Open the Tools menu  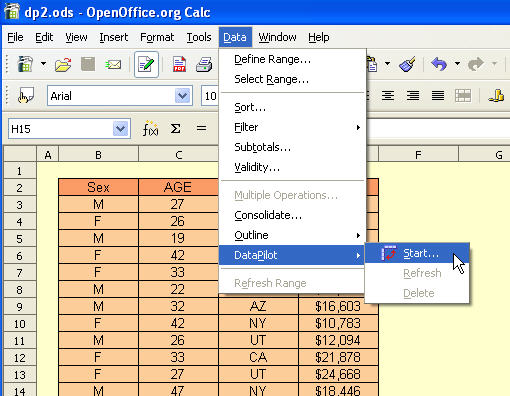pos(199,37)
